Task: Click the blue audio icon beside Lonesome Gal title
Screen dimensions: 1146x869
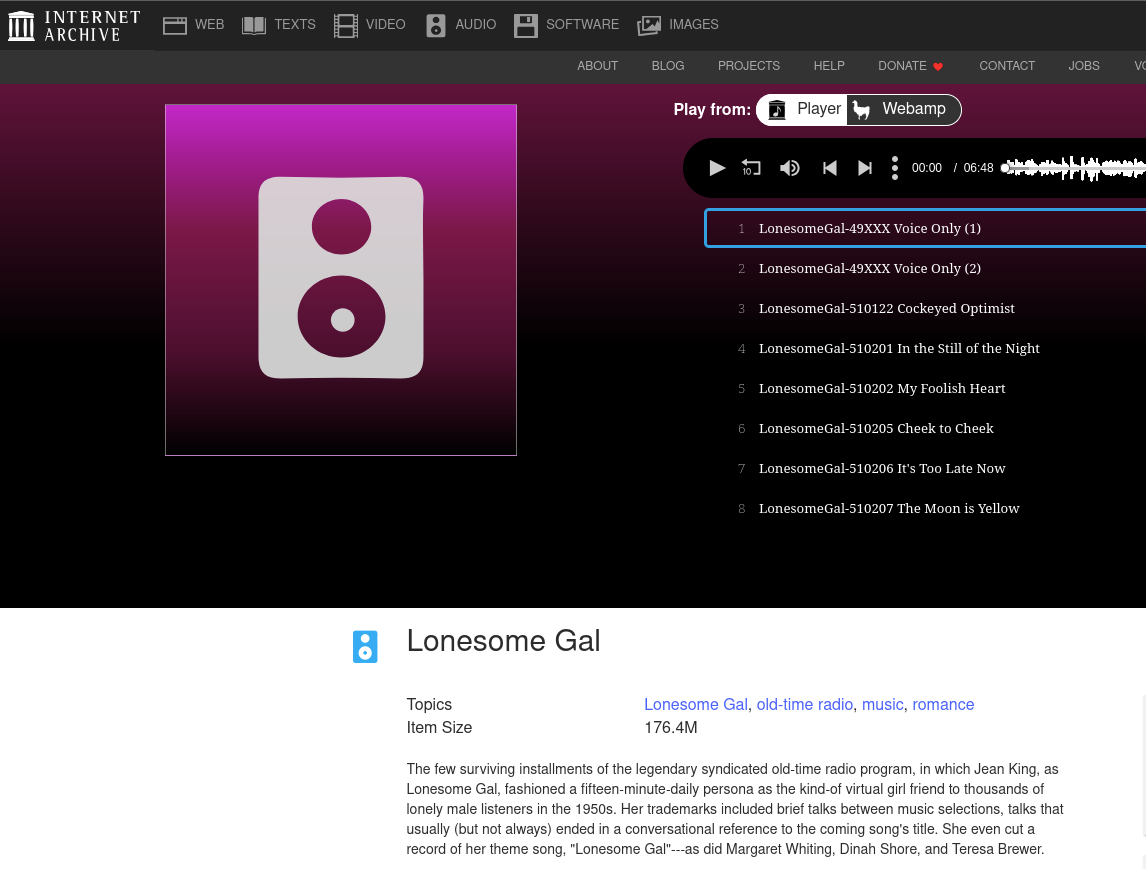Action: tap(365, 647)
